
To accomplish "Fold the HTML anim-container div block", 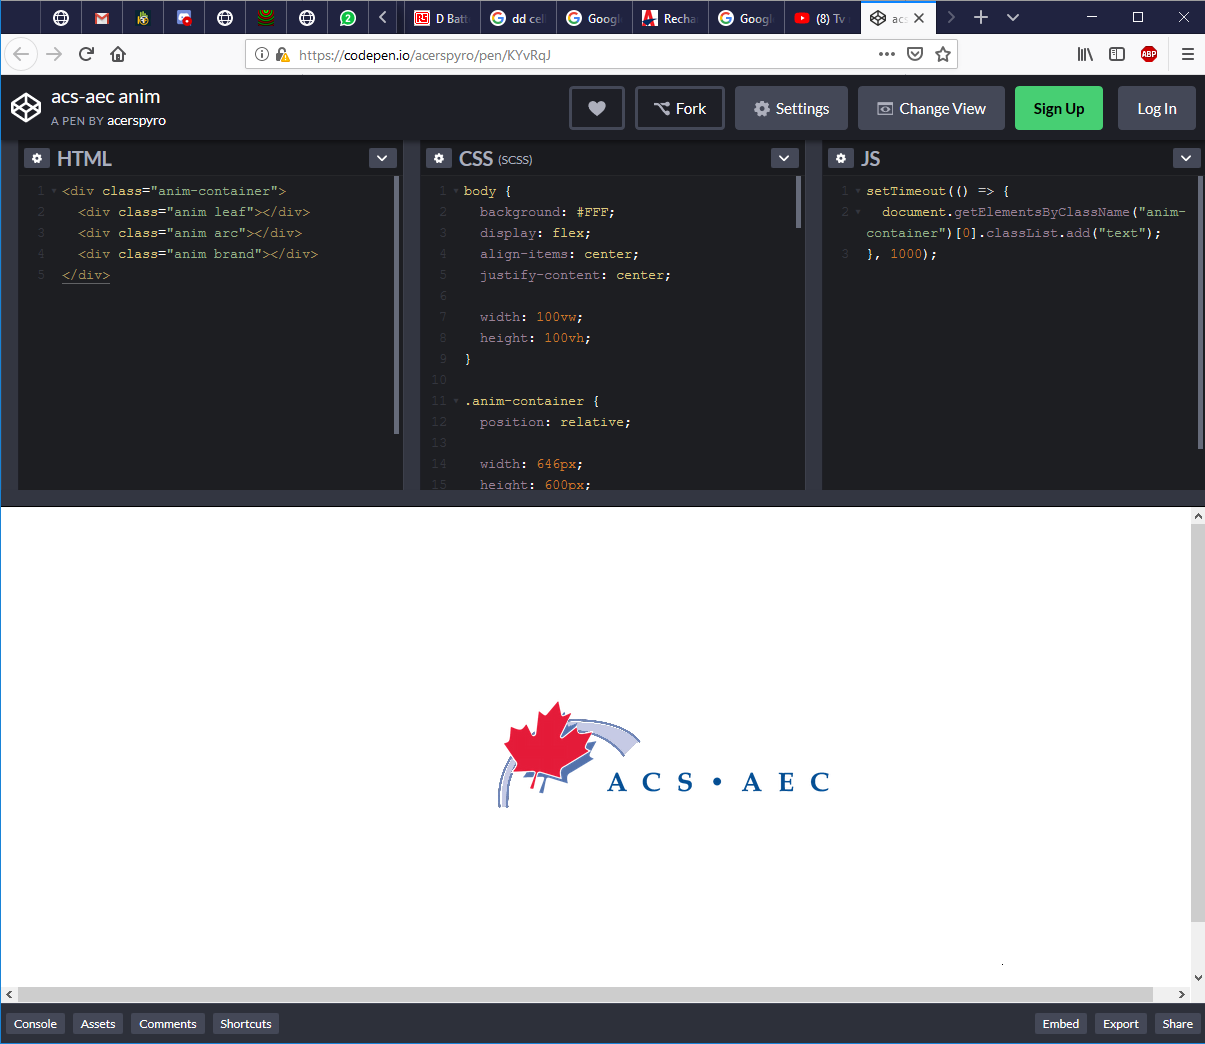I will [x=54, y=191].
